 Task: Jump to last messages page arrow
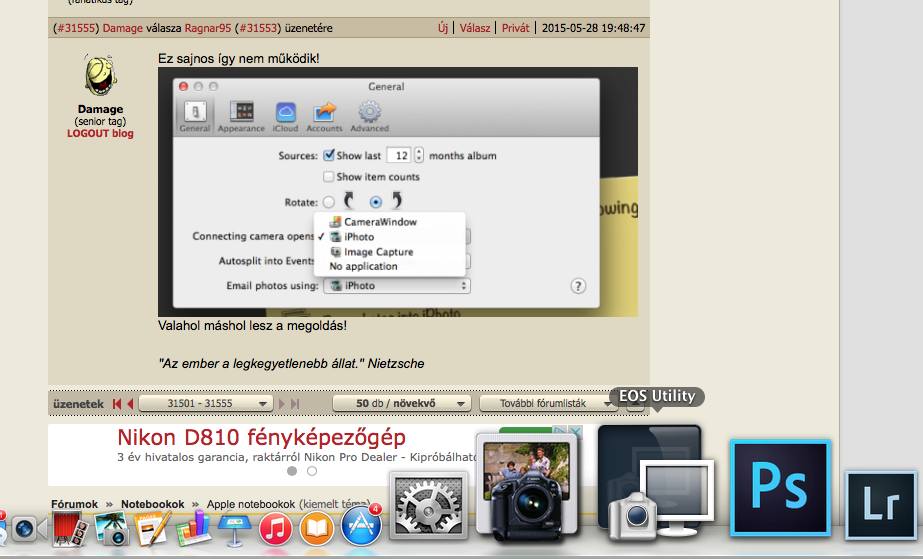295,404
